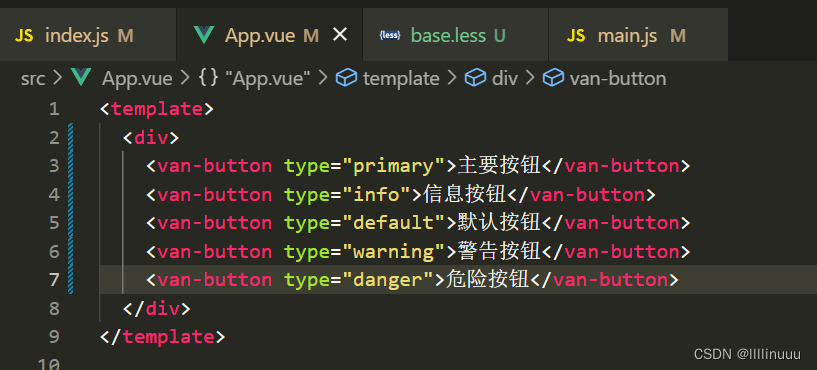Click the braces icon in breadcrumb
This screenshot has height=370, width=817.
point(208,79)
